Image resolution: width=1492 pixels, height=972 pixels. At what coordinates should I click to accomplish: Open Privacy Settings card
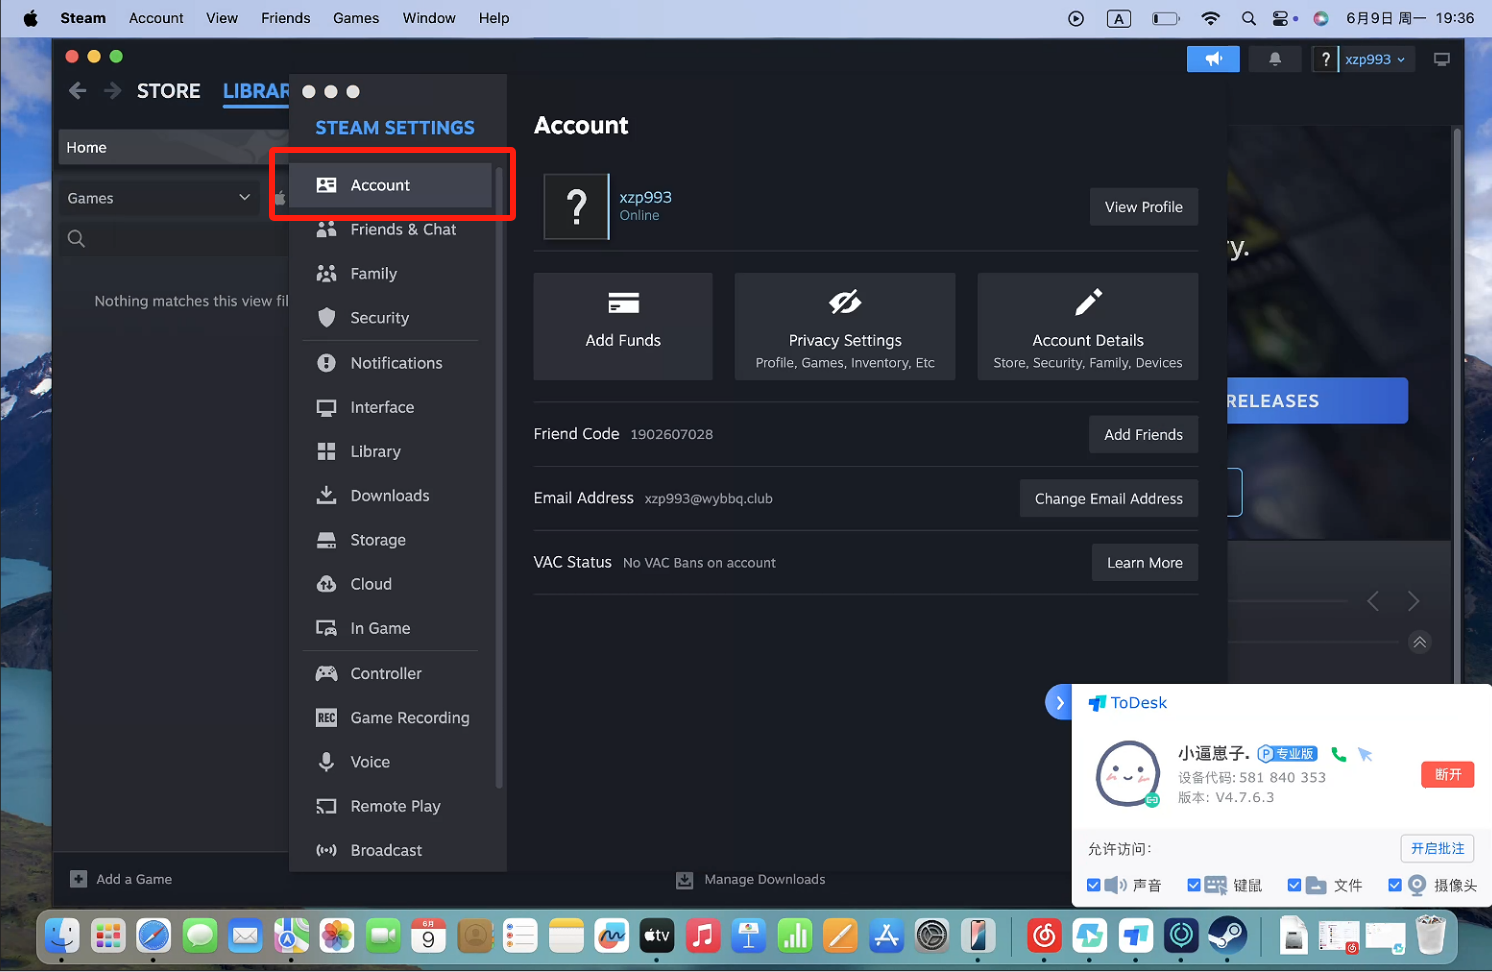[x=845, y=326]
